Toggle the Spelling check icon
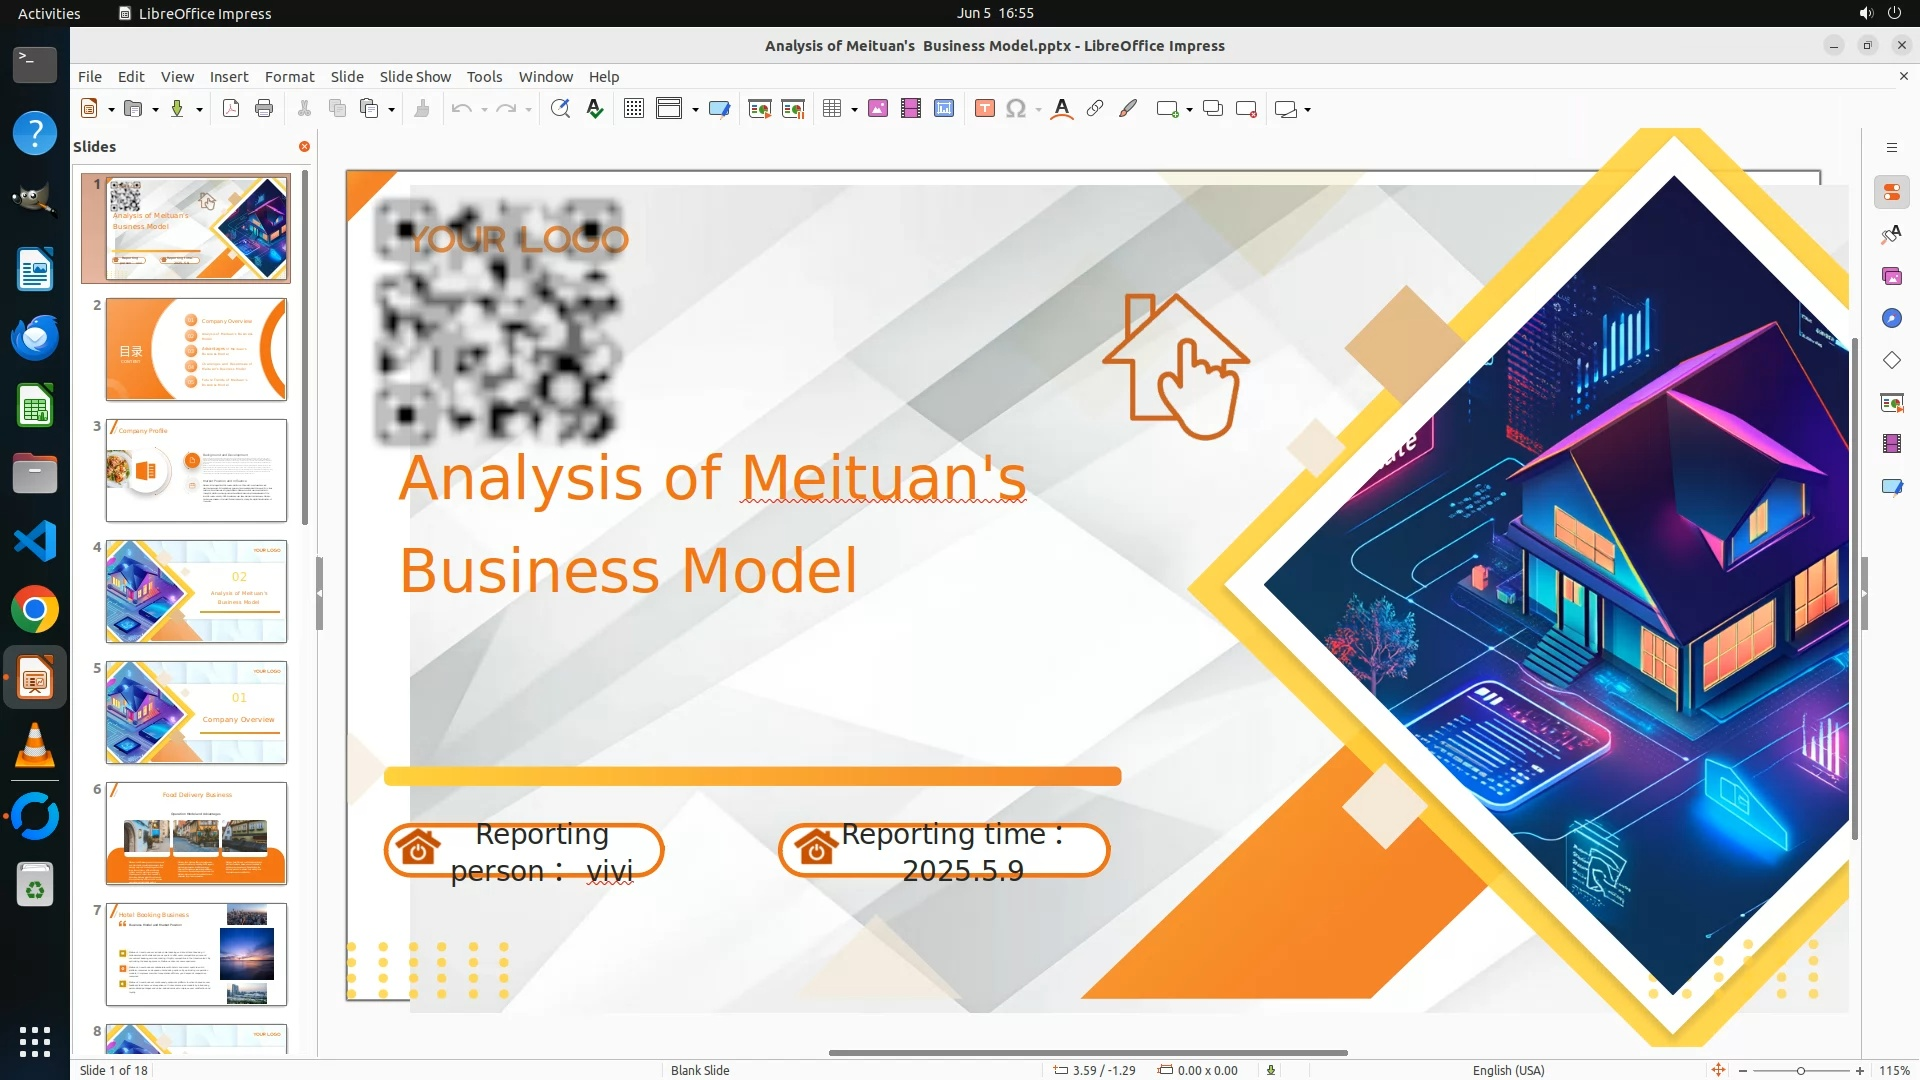This screenshot has height=1080, width=1920. point(595,109)
